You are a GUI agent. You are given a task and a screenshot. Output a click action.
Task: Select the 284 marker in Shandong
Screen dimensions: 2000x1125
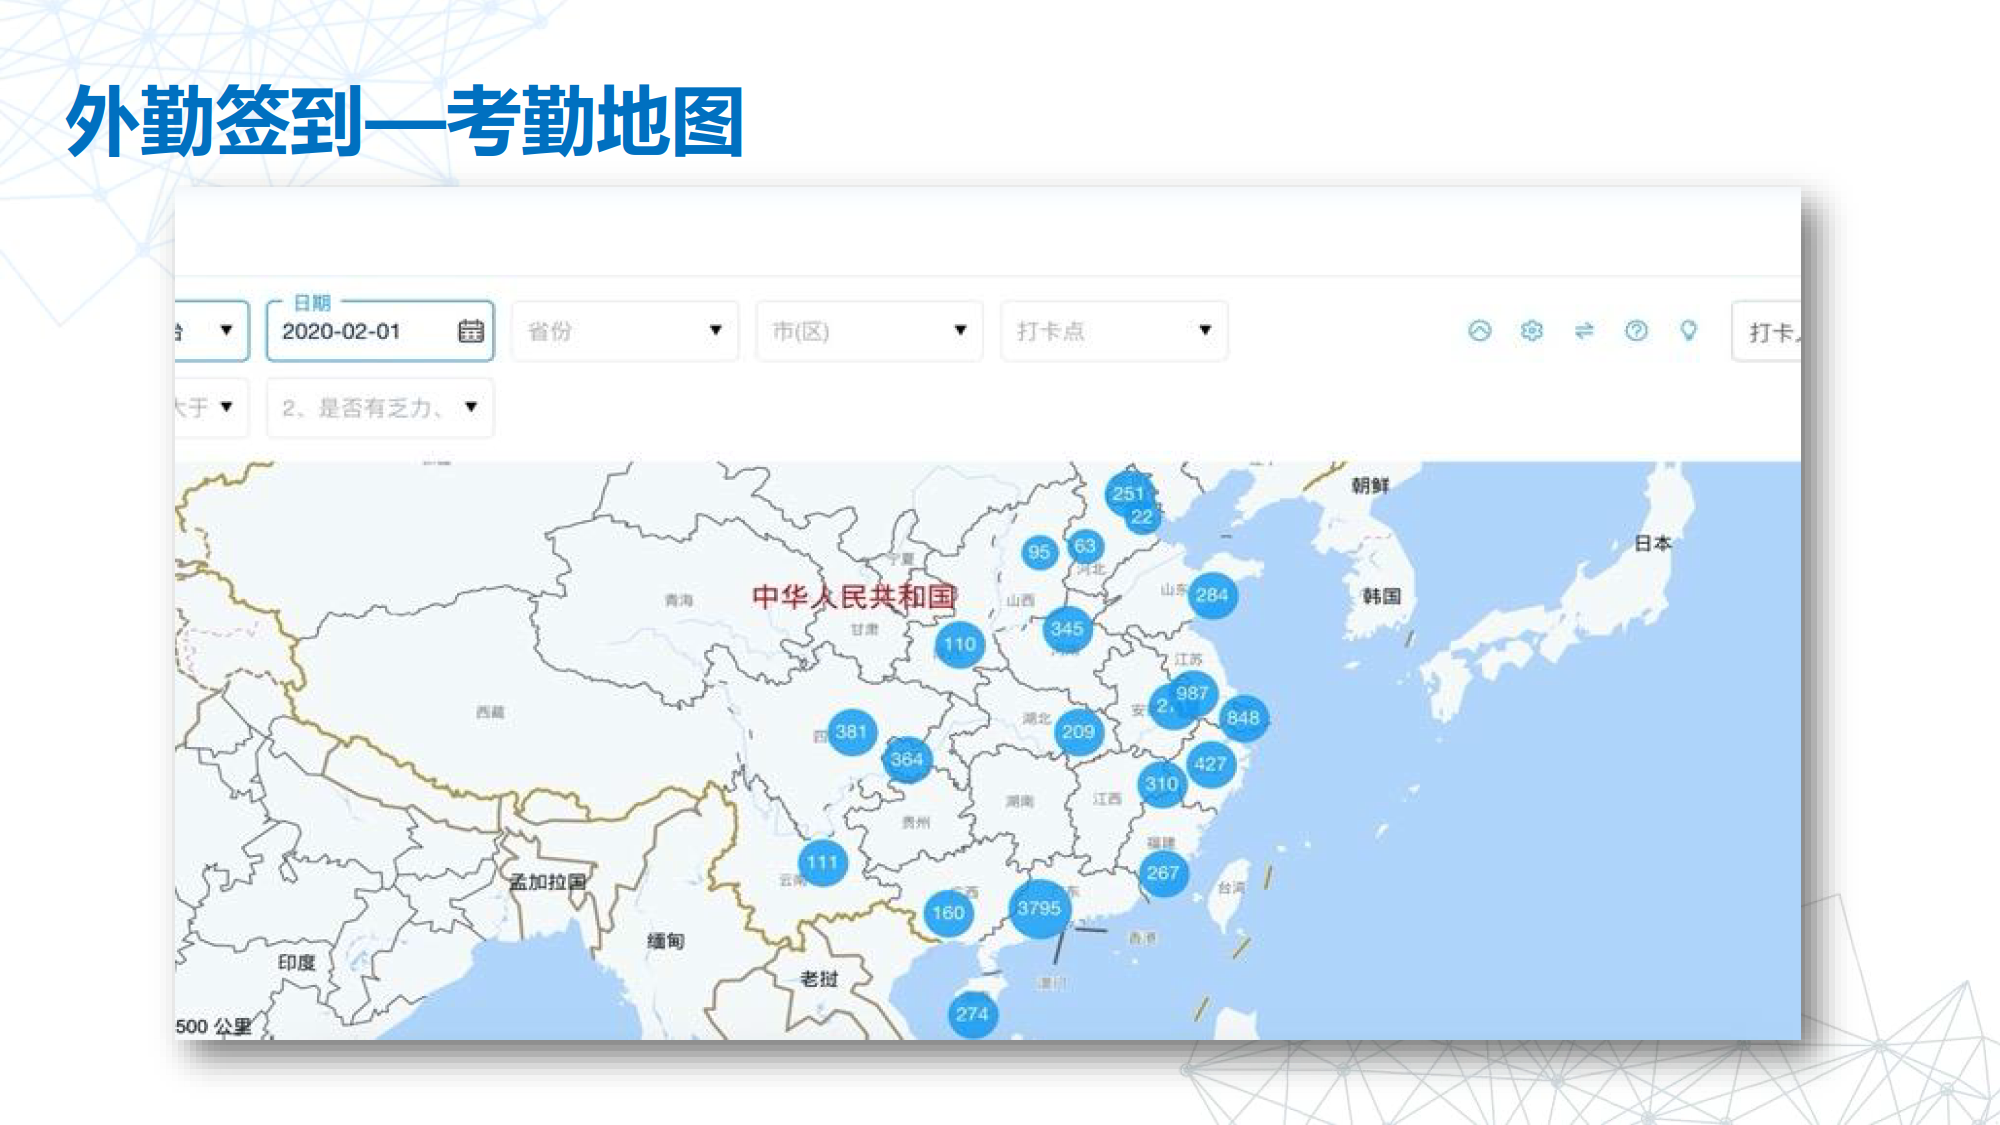(x=1212, y=595)
